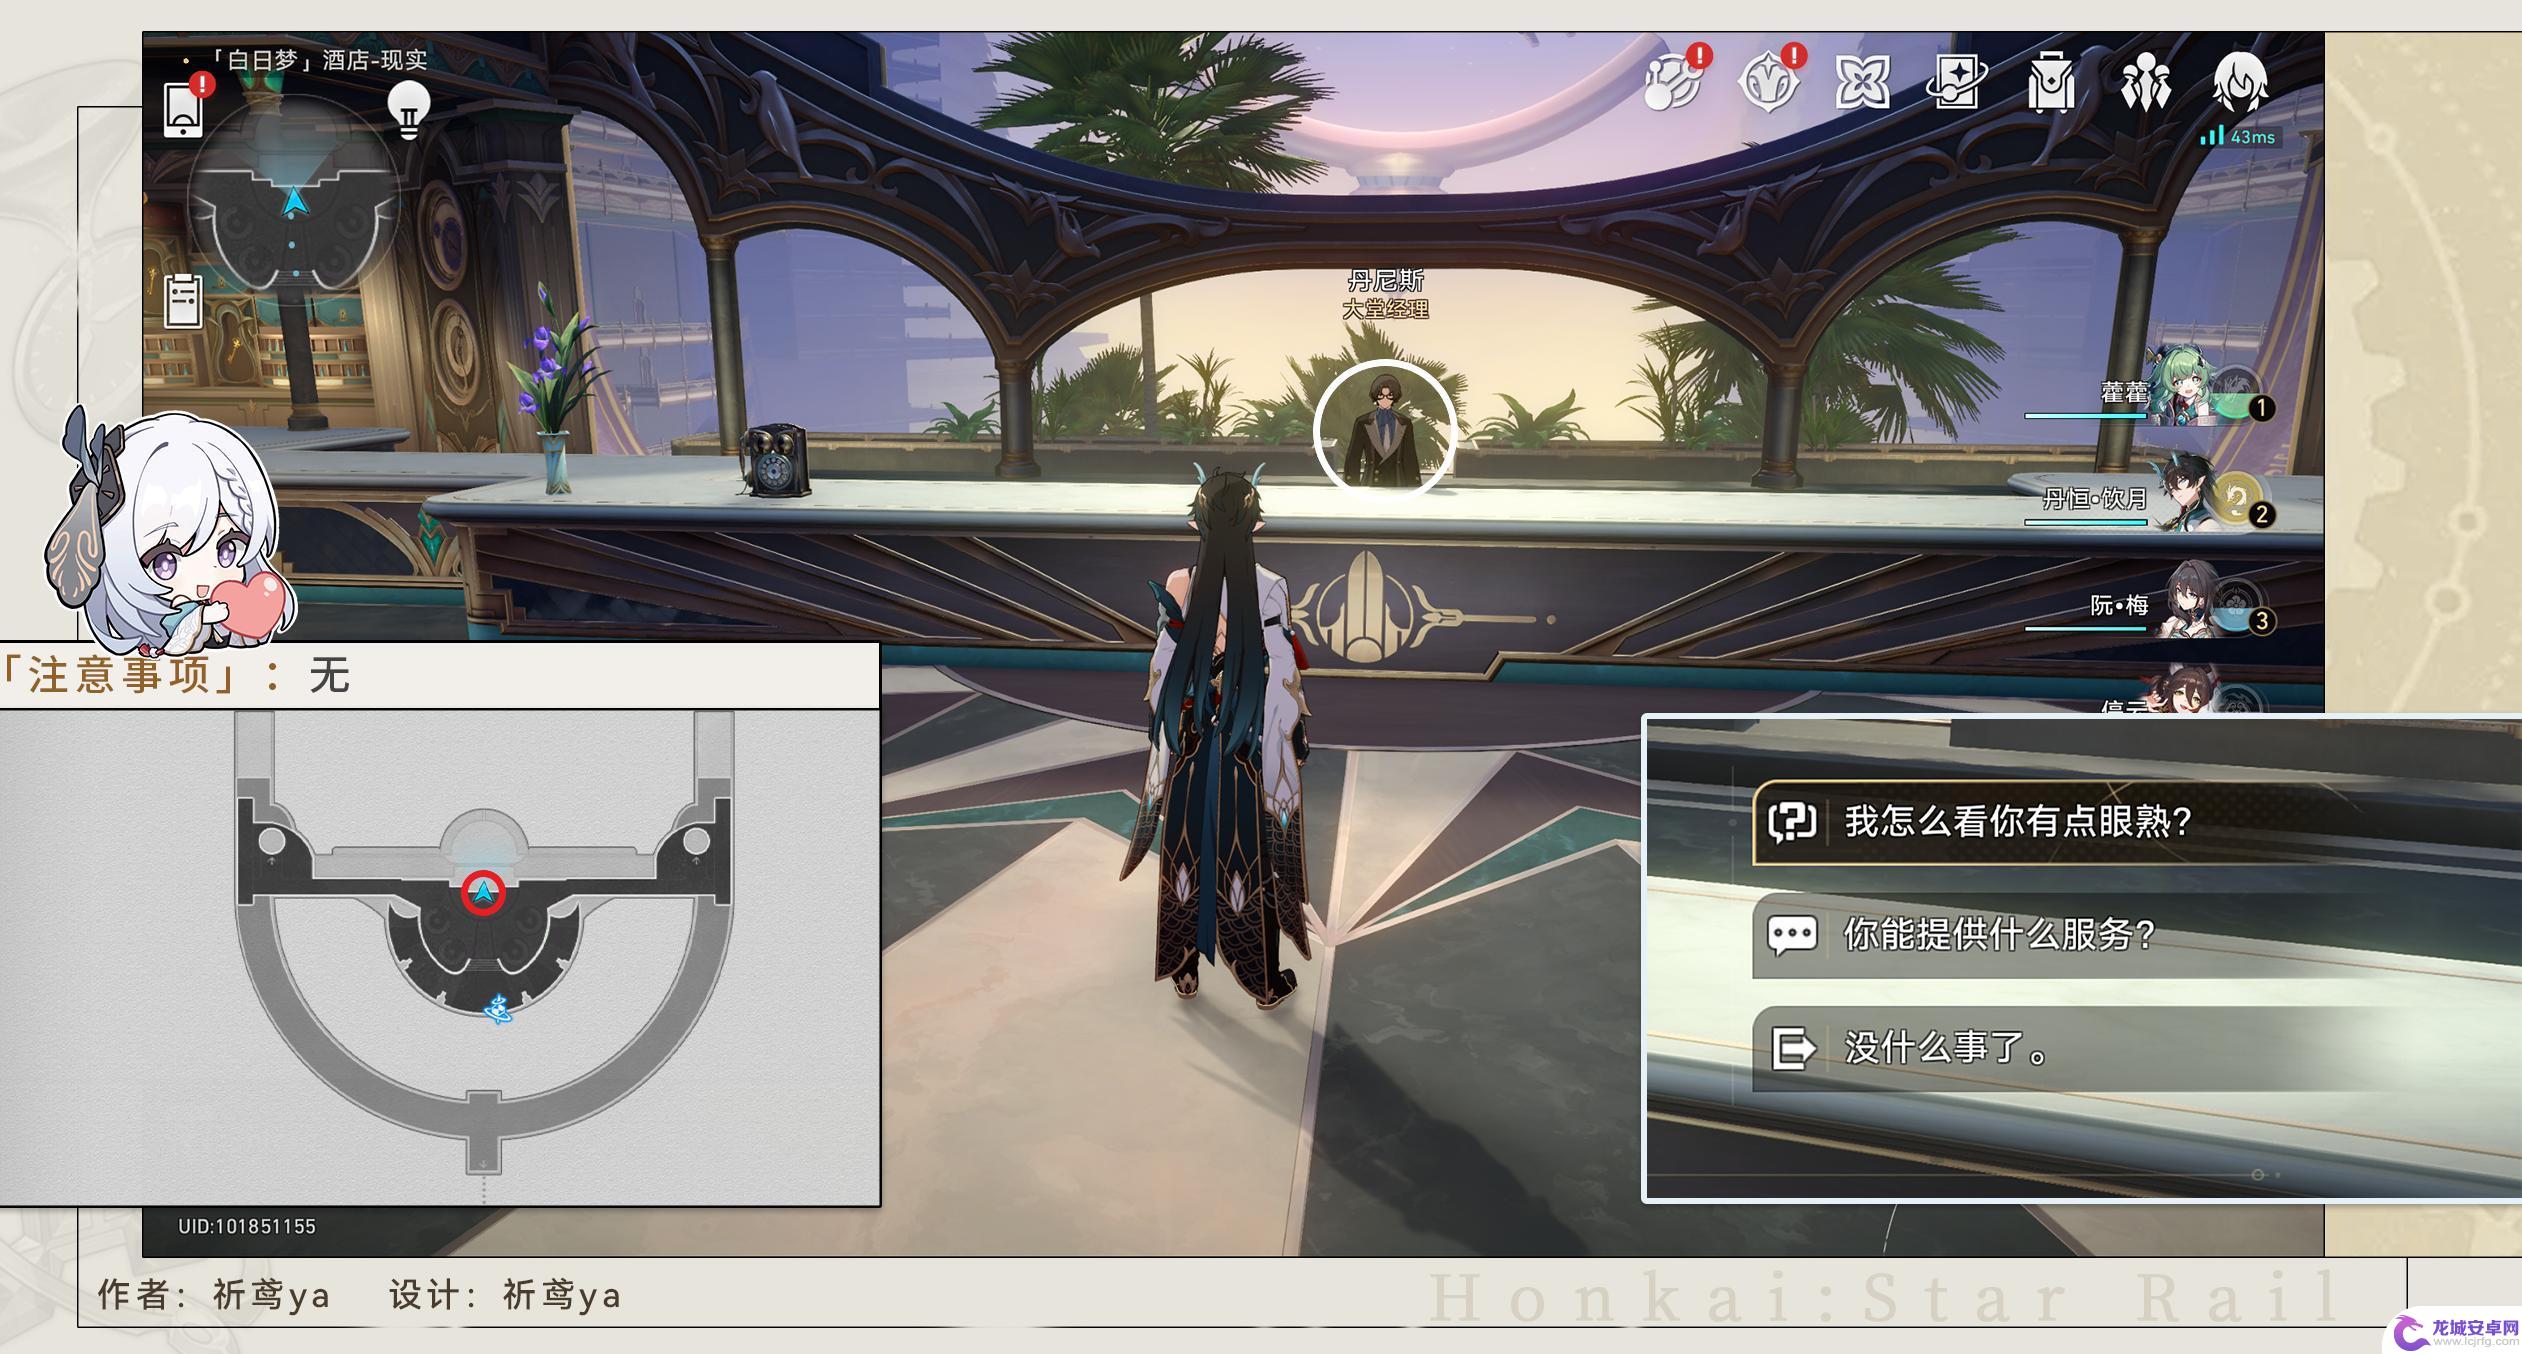Viewport: 2522px width, 1354px height.
Task: Click the player arrow on the large map
Action: (x=485, y=891)
